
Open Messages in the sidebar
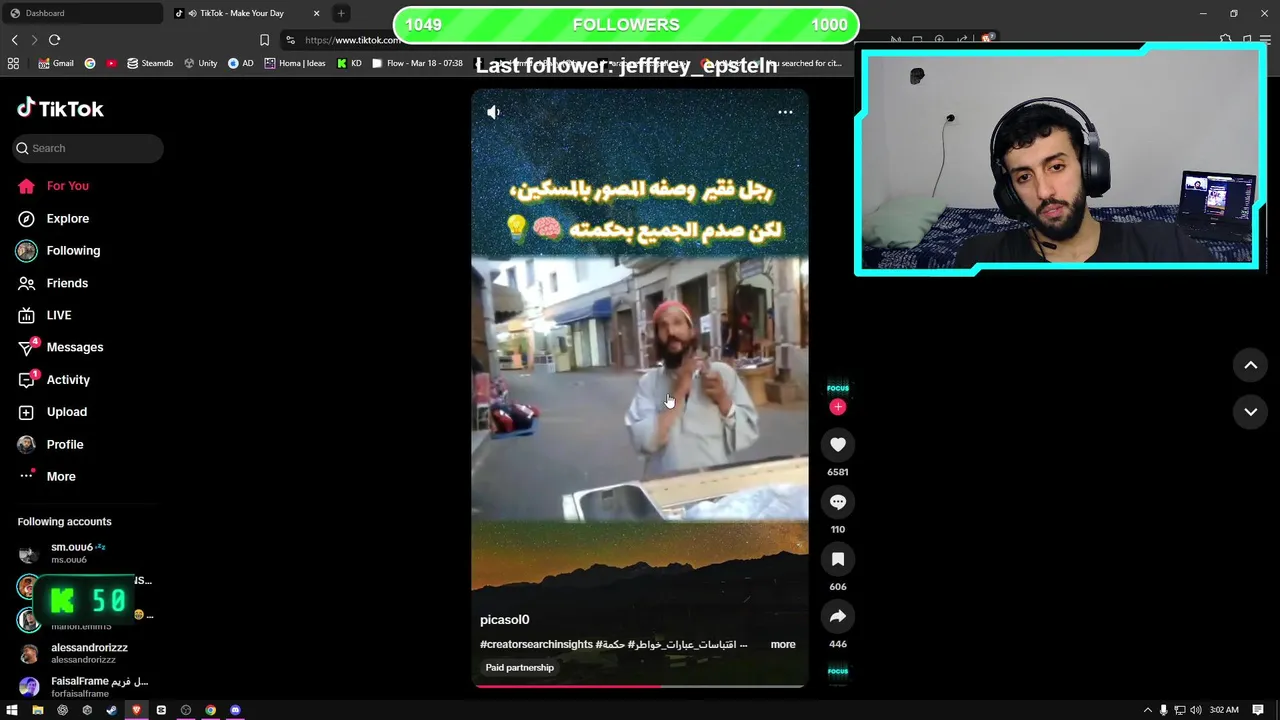[61, 347]
